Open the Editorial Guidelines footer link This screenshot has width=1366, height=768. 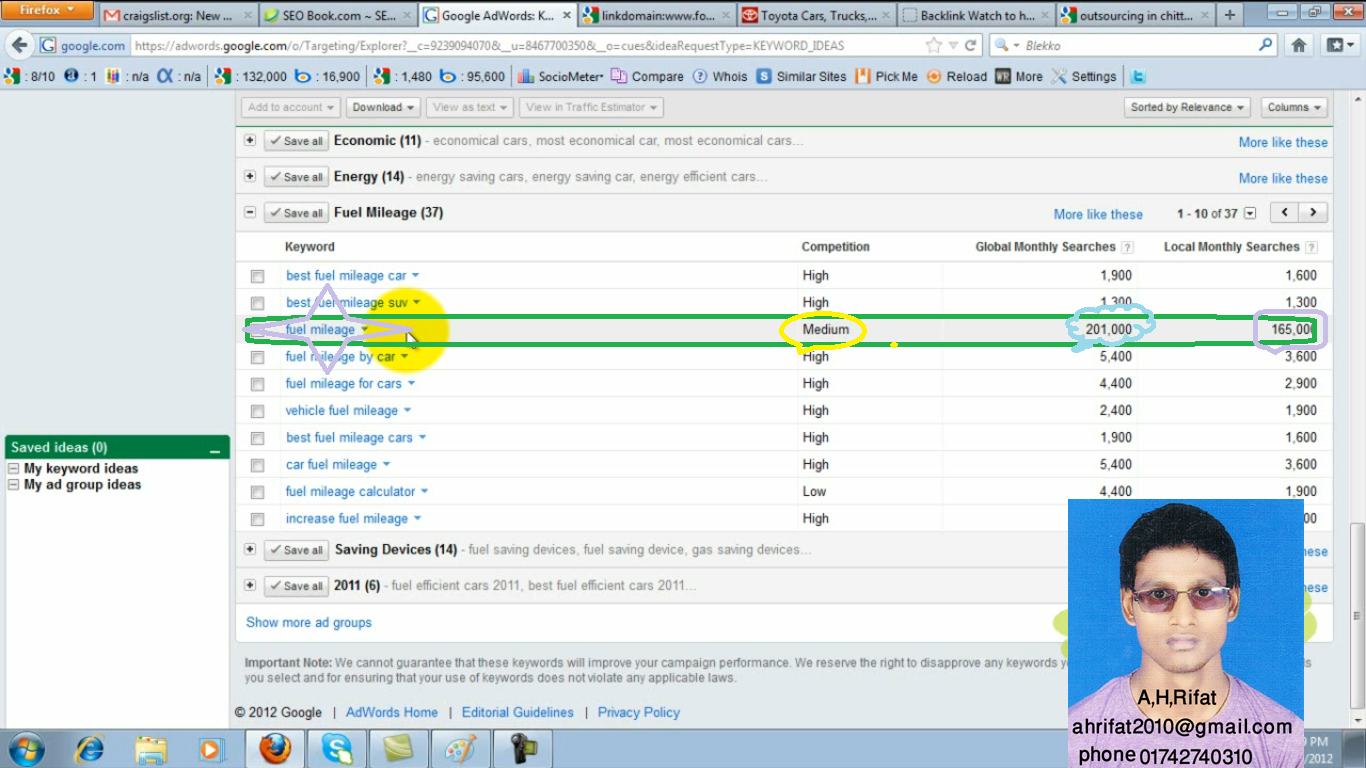tap(518, 713)
